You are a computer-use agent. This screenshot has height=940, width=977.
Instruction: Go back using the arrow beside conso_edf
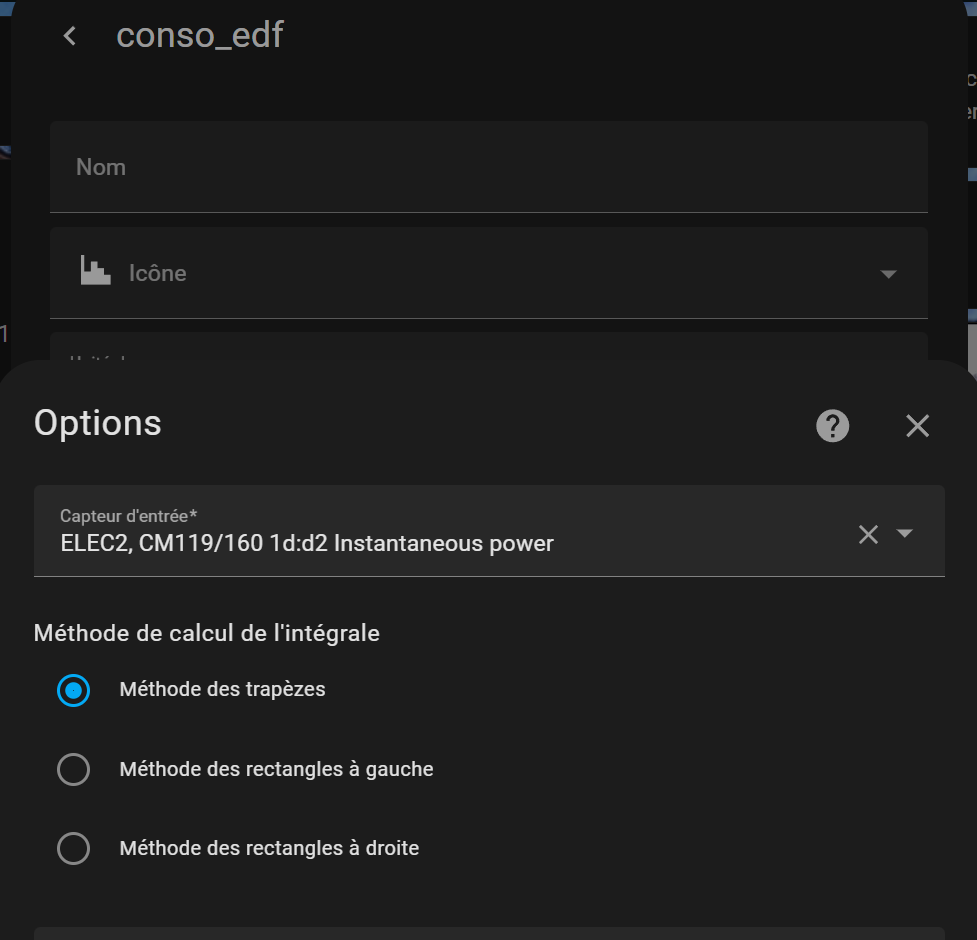(x=69, y=36)
